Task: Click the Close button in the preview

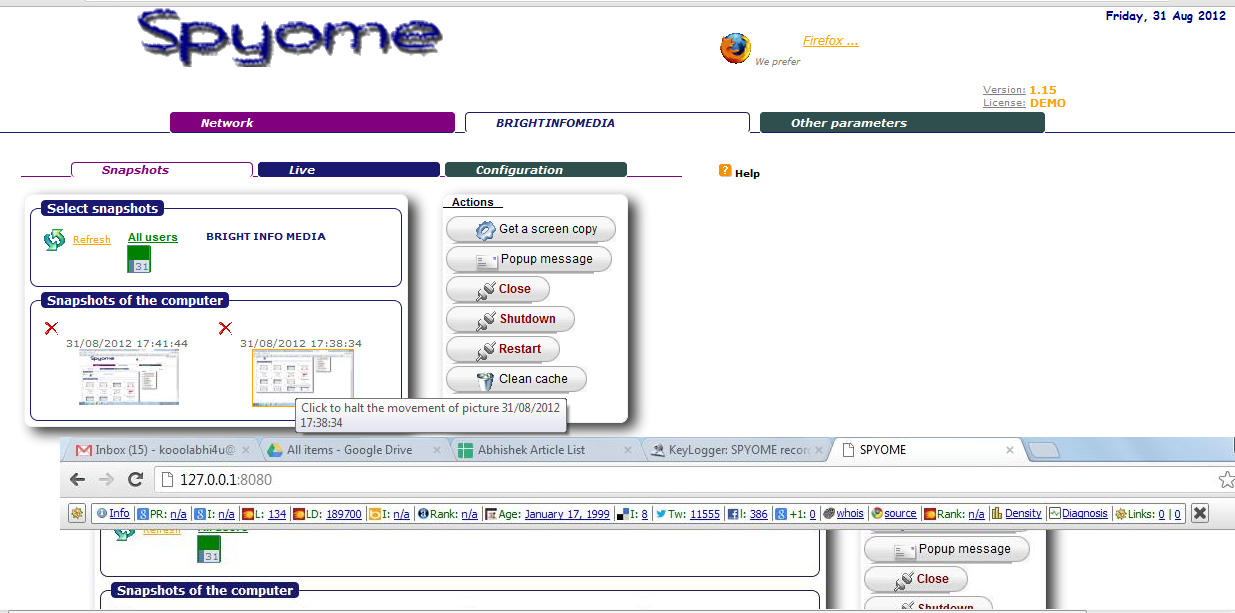Action: click(x=916, y=579)
